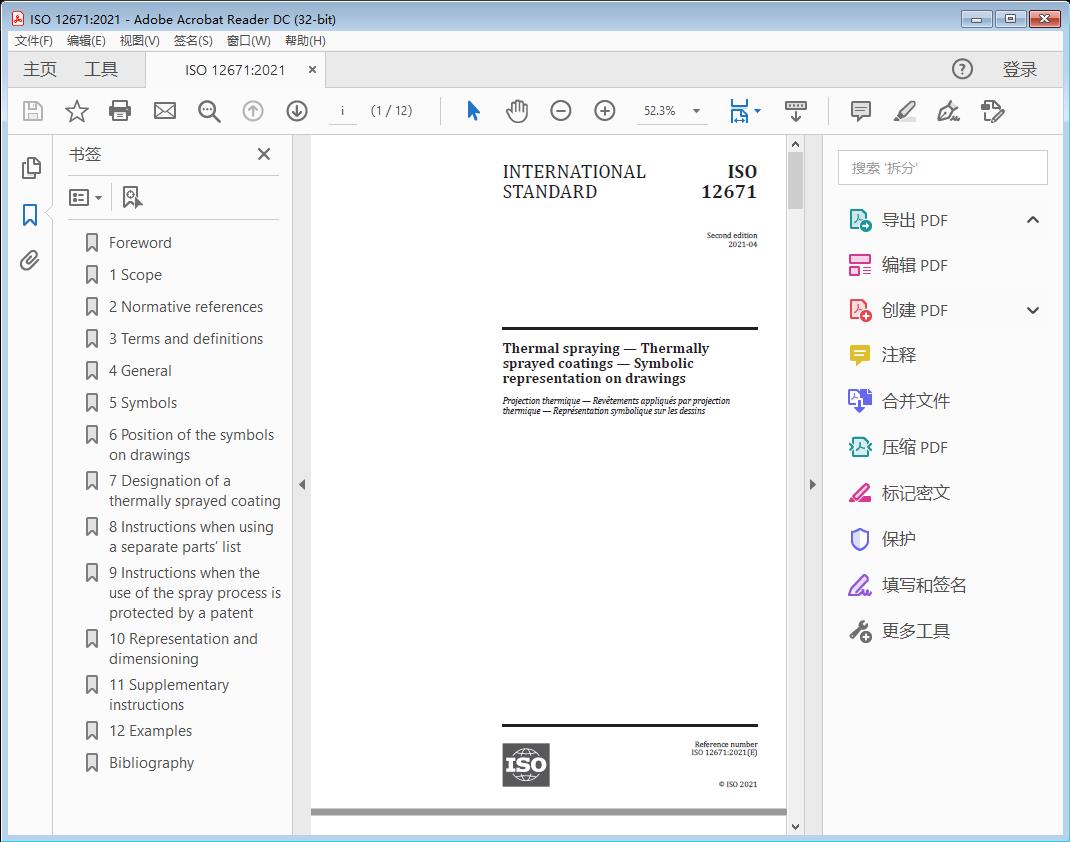Screen dimensions: 1070x842
Task: Click the print icon in toolbar
Action: point(120,111)
